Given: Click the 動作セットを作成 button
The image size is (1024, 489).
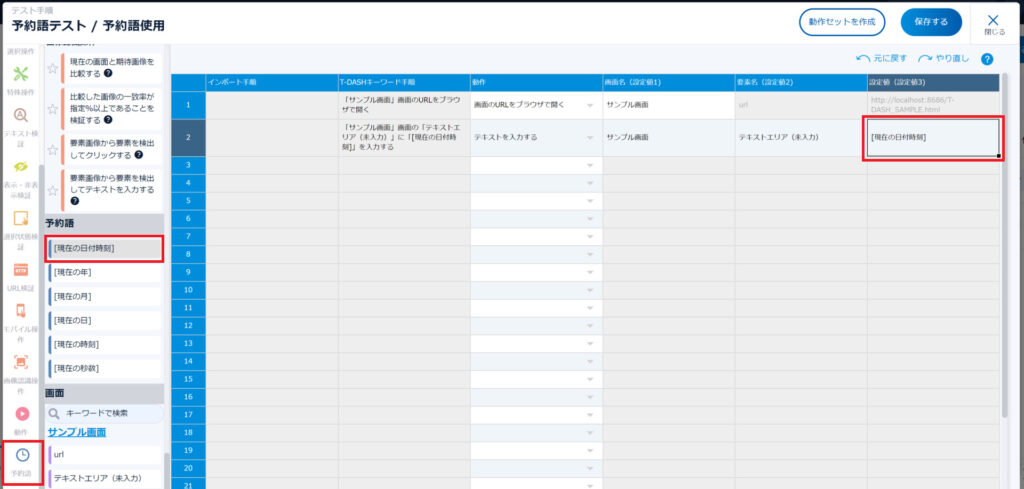Looking at the screenshot, I should pyautogui.click(x=842, y=22).
